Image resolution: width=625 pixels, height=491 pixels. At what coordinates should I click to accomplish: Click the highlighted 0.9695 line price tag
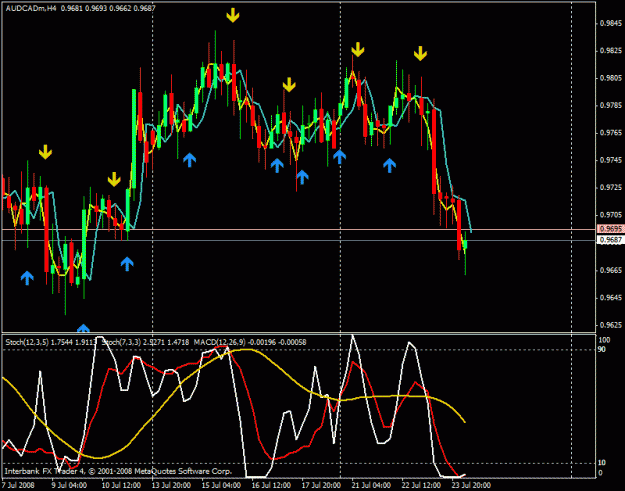[611, 229]
